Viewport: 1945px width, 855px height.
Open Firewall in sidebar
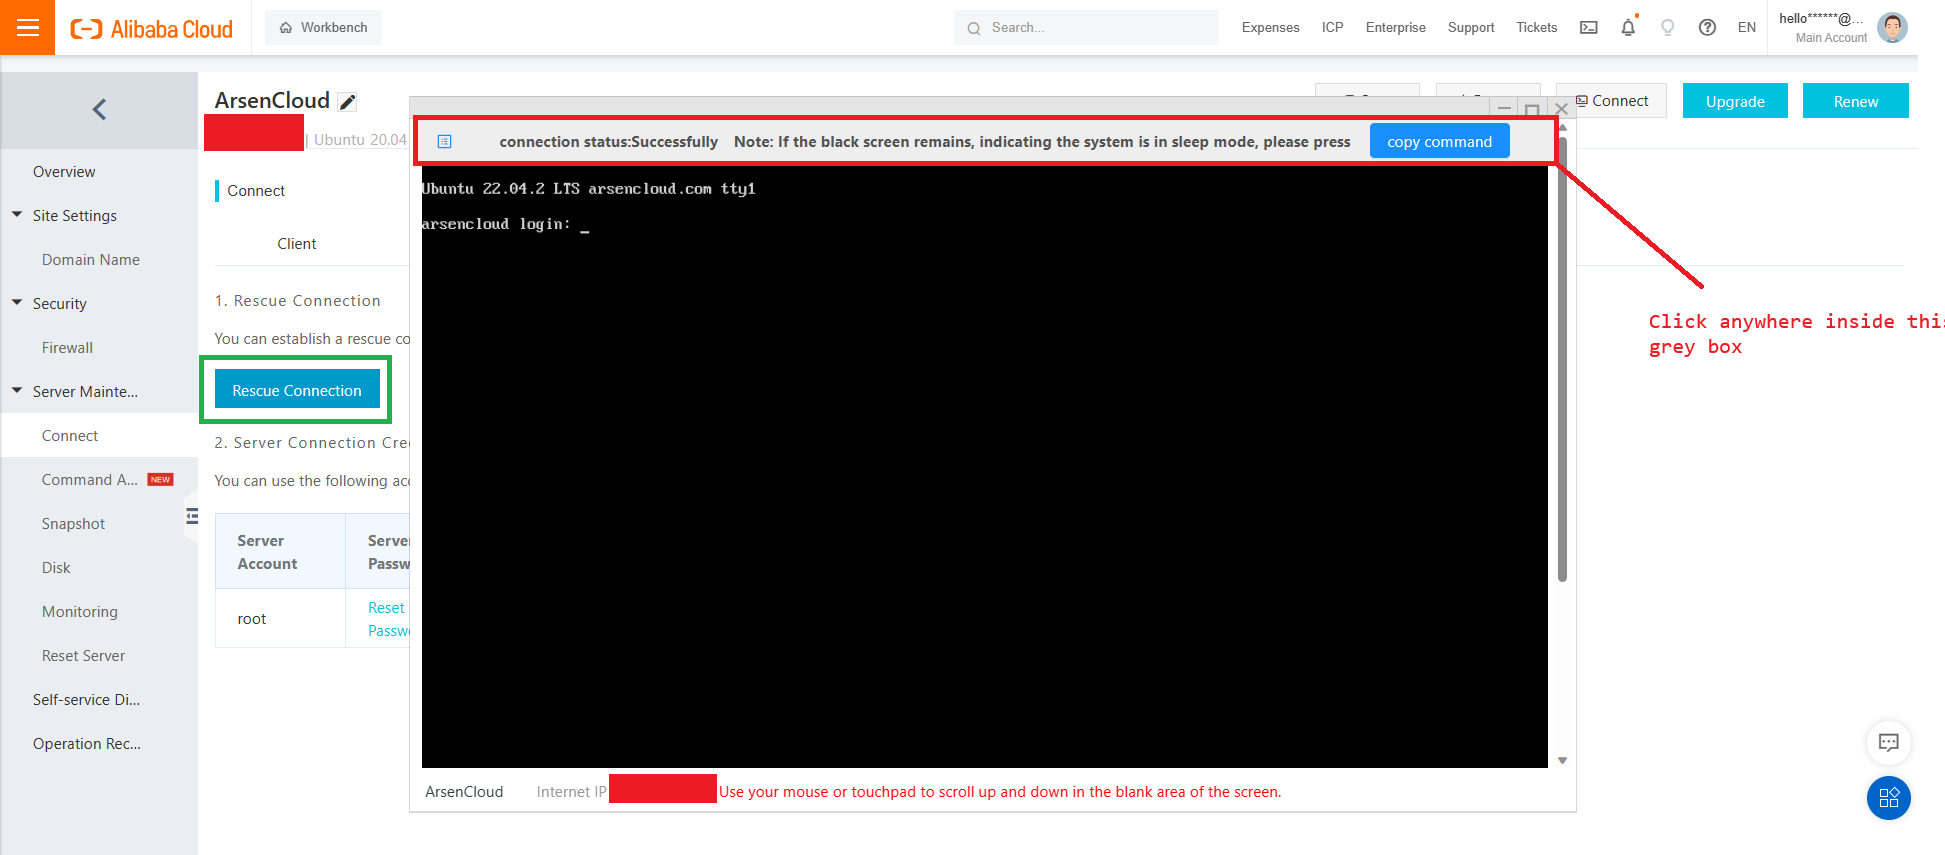pos(67,348)
